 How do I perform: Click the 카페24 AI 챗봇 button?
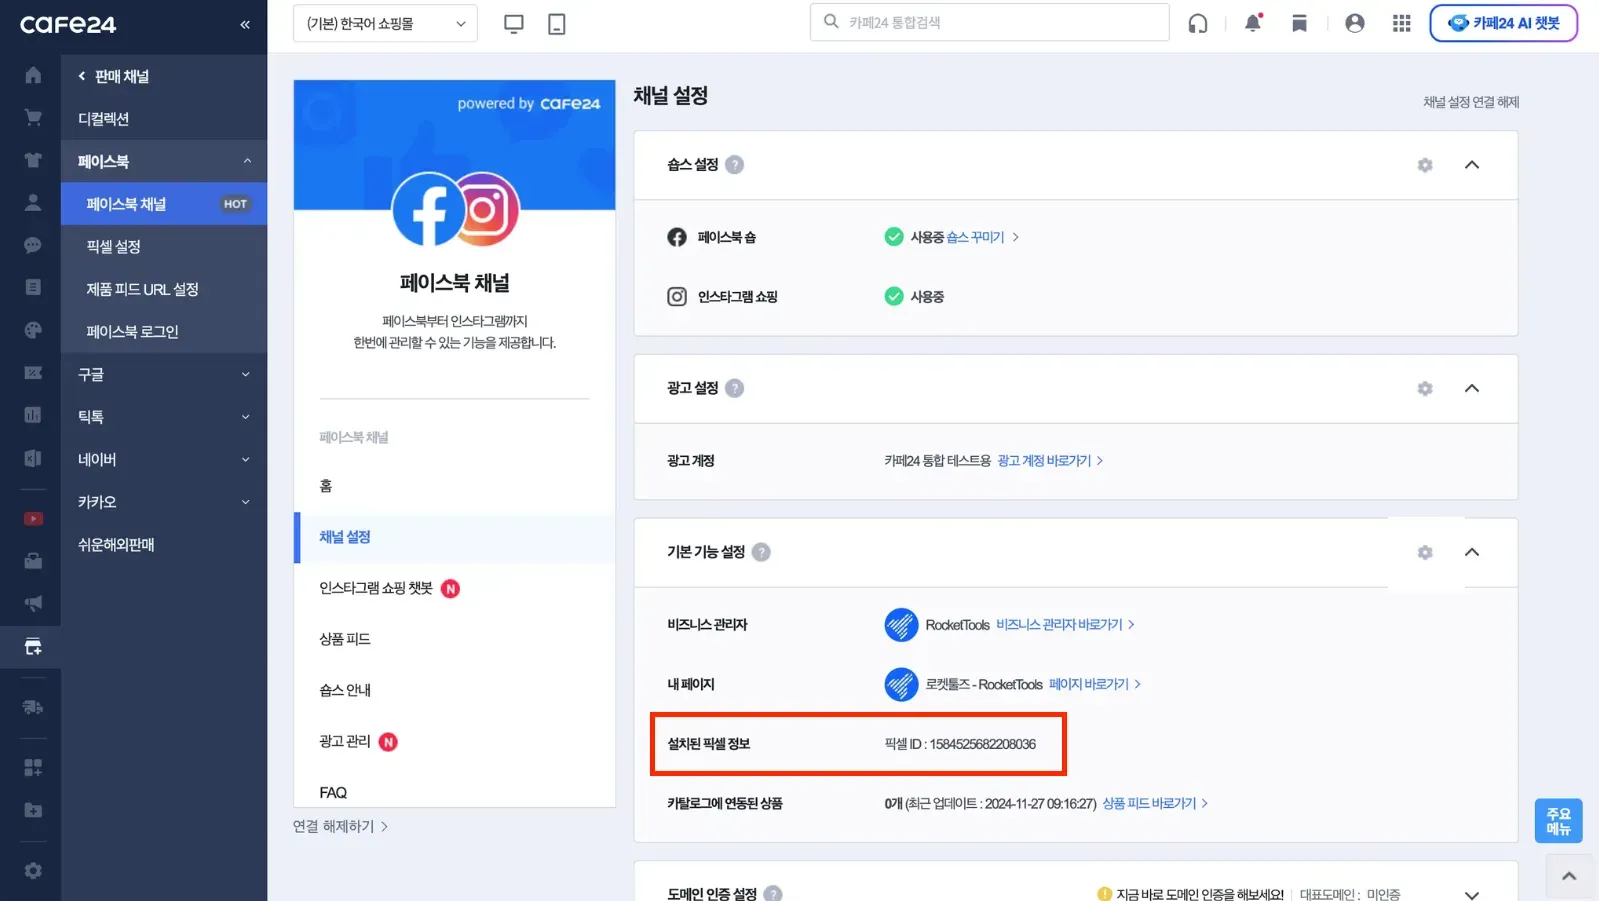(1503, 23)
